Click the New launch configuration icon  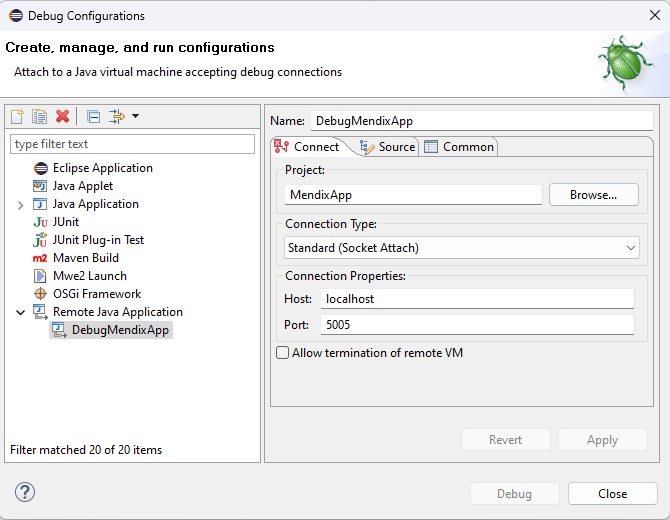17,117
